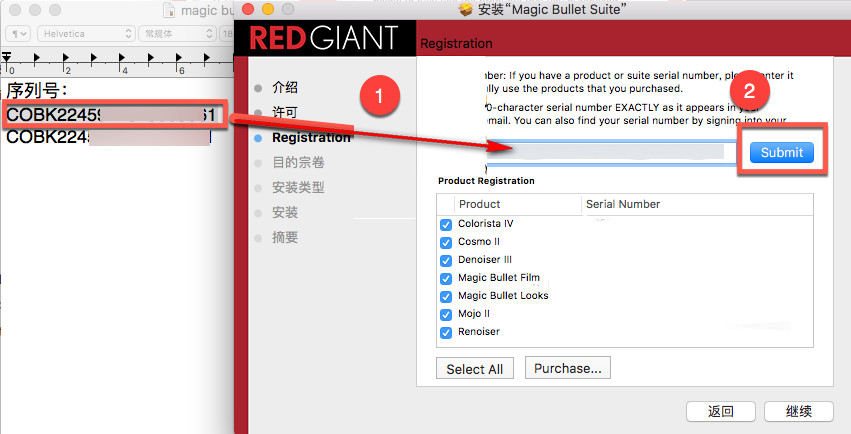Open the Helvetica font dropdown in TextEdit
Image resolution: width=851 pixels, height=434 pixels.
click(x=86, y=34)
